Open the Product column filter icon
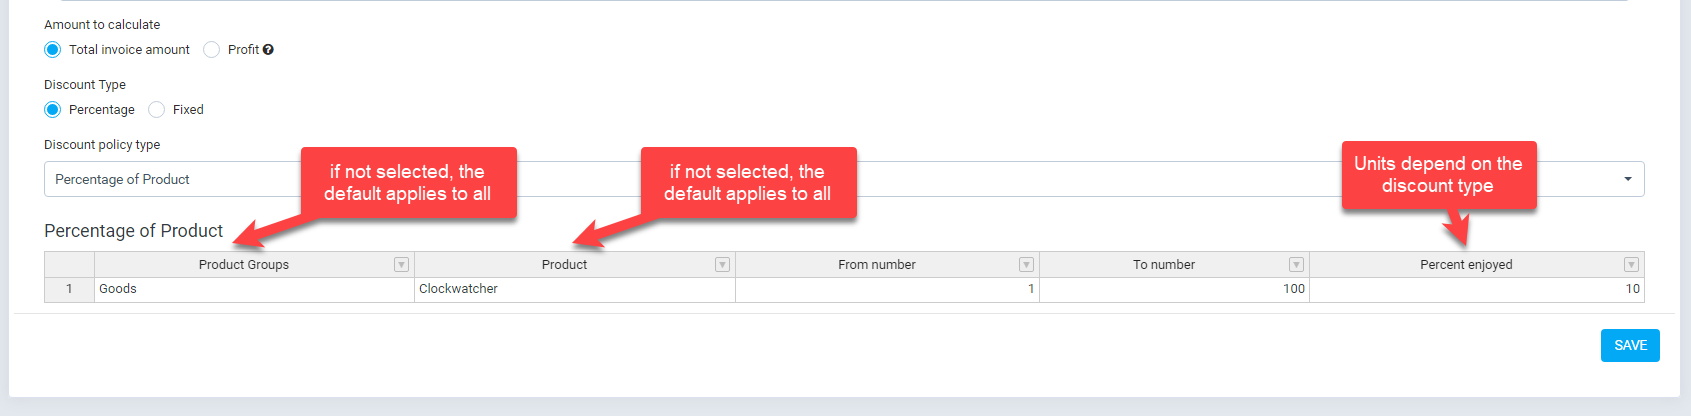This screenshot has height=416, width=1691. [x=722, y=265]
